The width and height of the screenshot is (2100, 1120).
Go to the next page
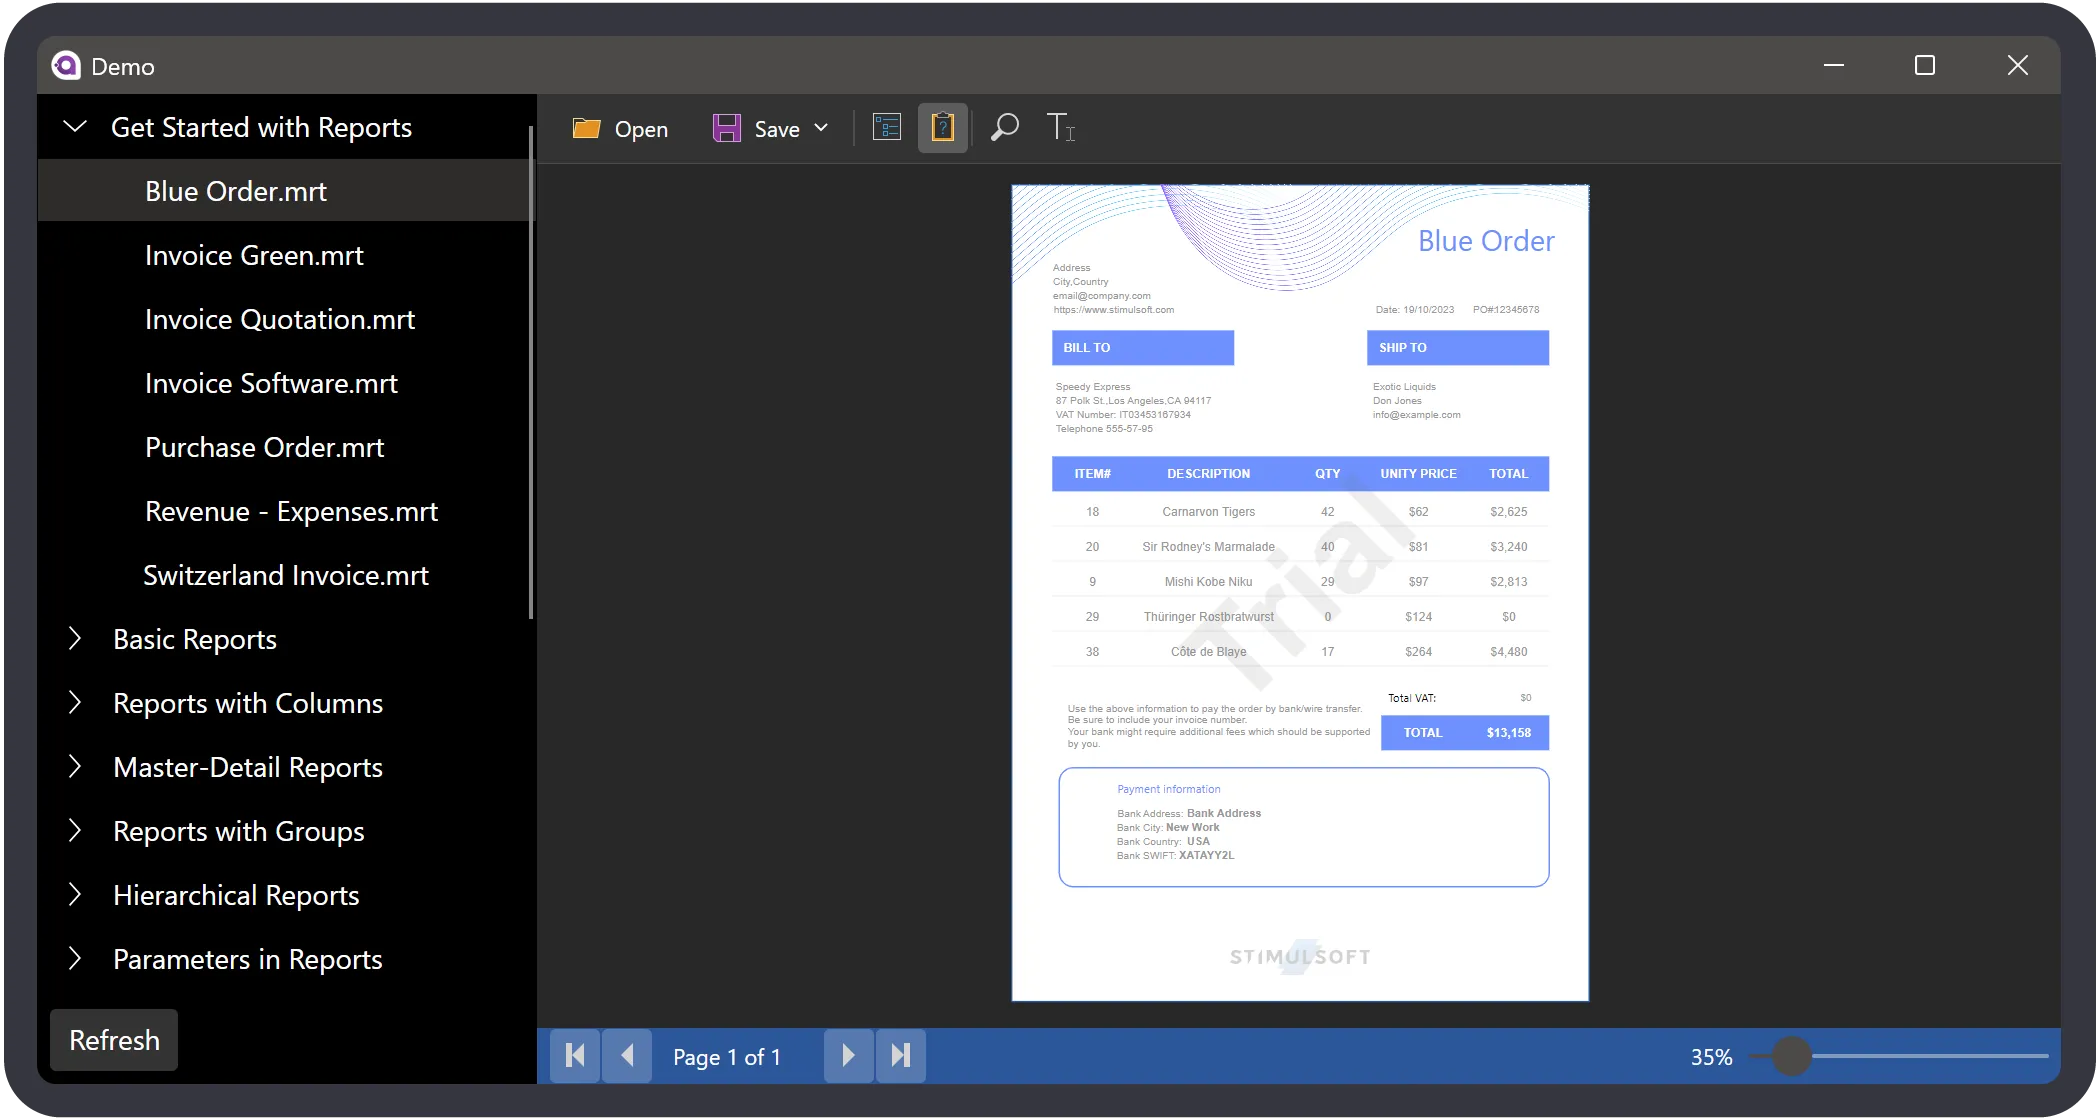[848, 1056]
